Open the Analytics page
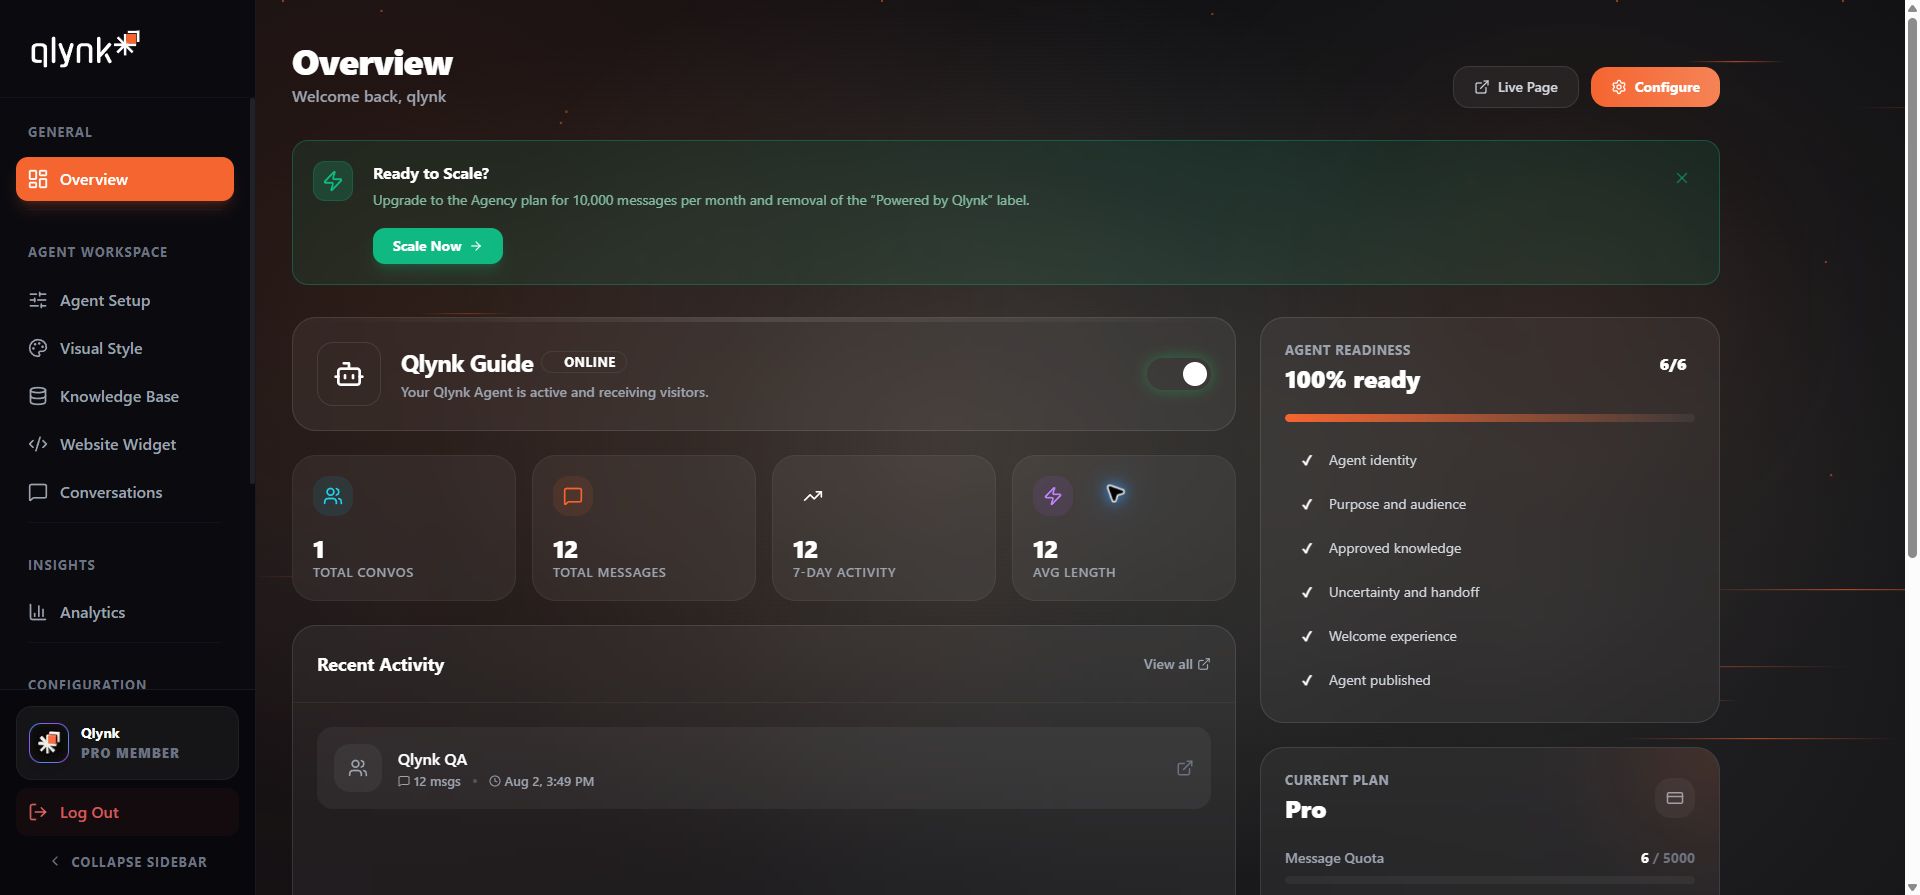 [x=125, y=612]
